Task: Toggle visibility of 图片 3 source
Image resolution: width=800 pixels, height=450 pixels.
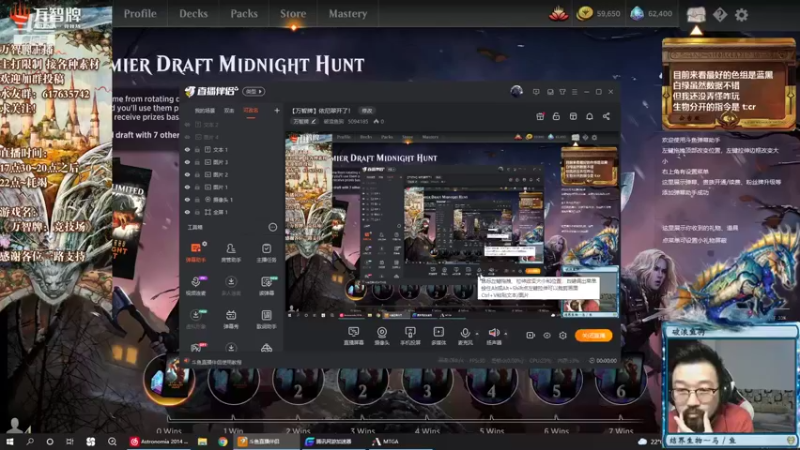Action: click(187, 162)
